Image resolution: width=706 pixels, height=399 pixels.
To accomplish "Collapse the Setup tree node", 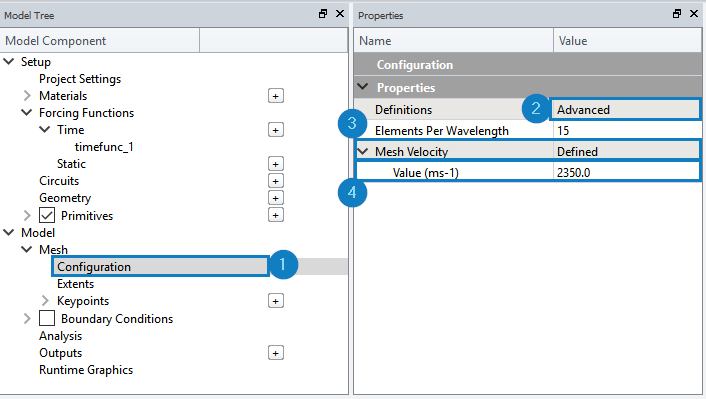I will pos(9,61).
